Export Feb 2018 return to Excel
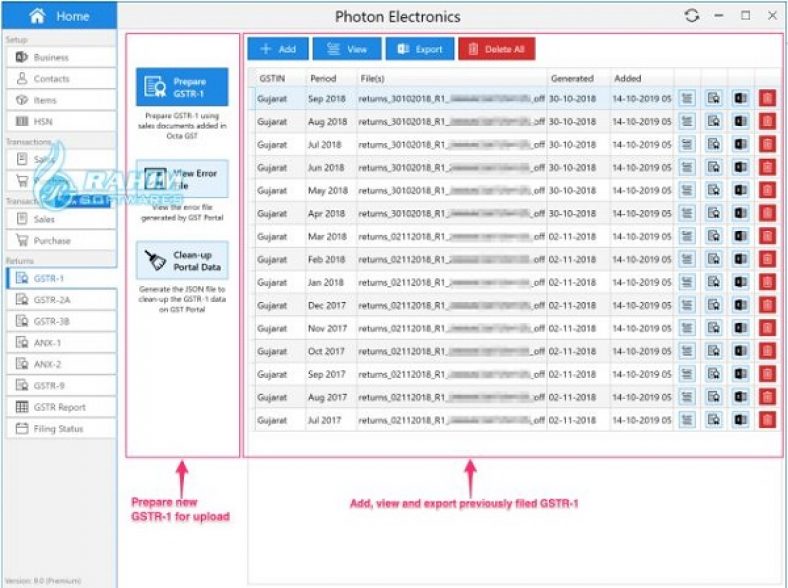The height and width of the screenshot is (588, 788). click(x=740, y=259)
